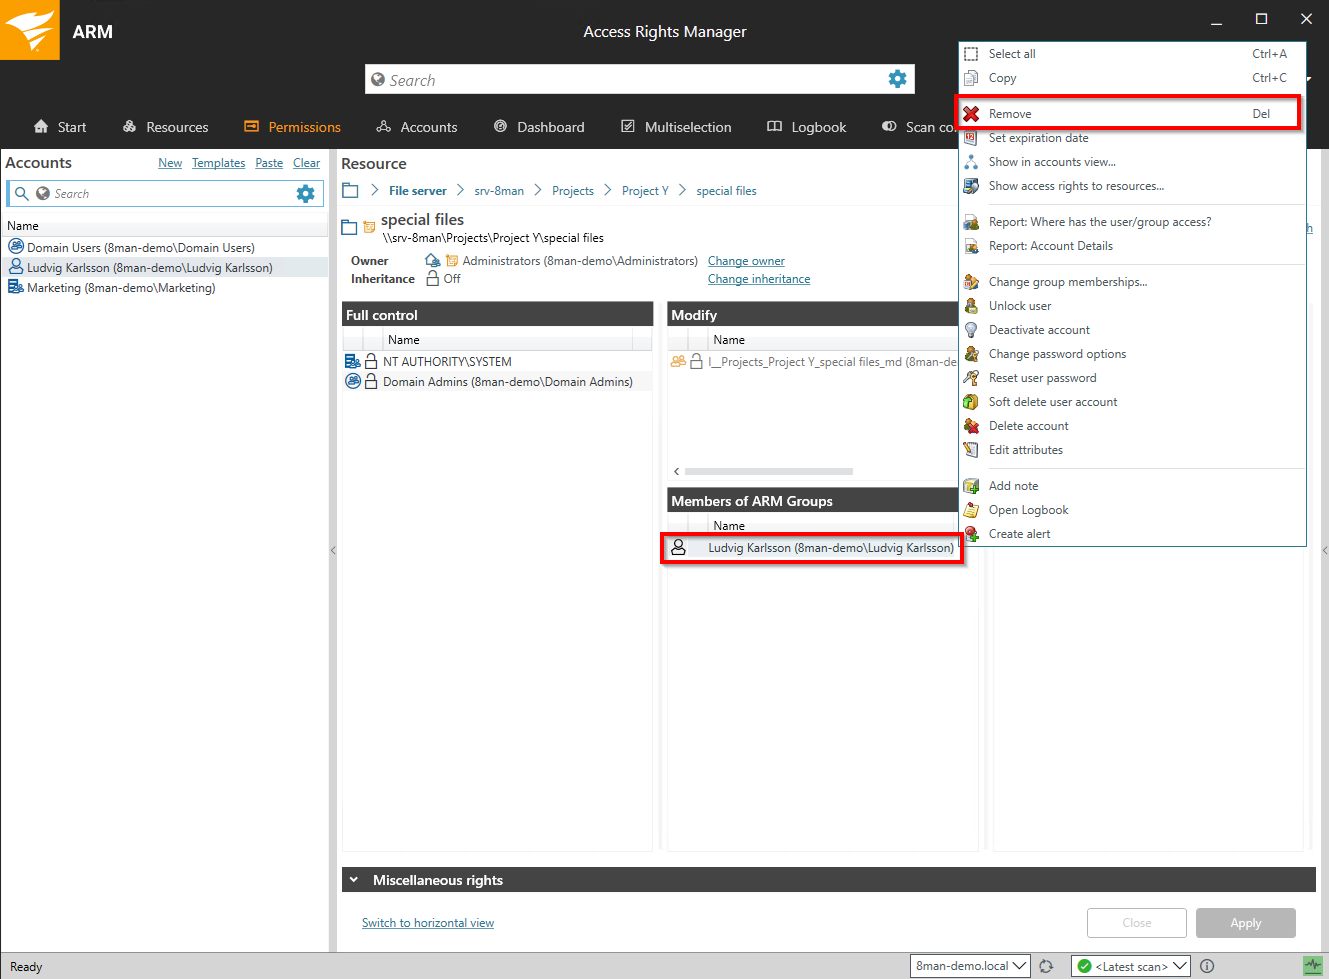Click the Change owner link

[x=746, y=261]
